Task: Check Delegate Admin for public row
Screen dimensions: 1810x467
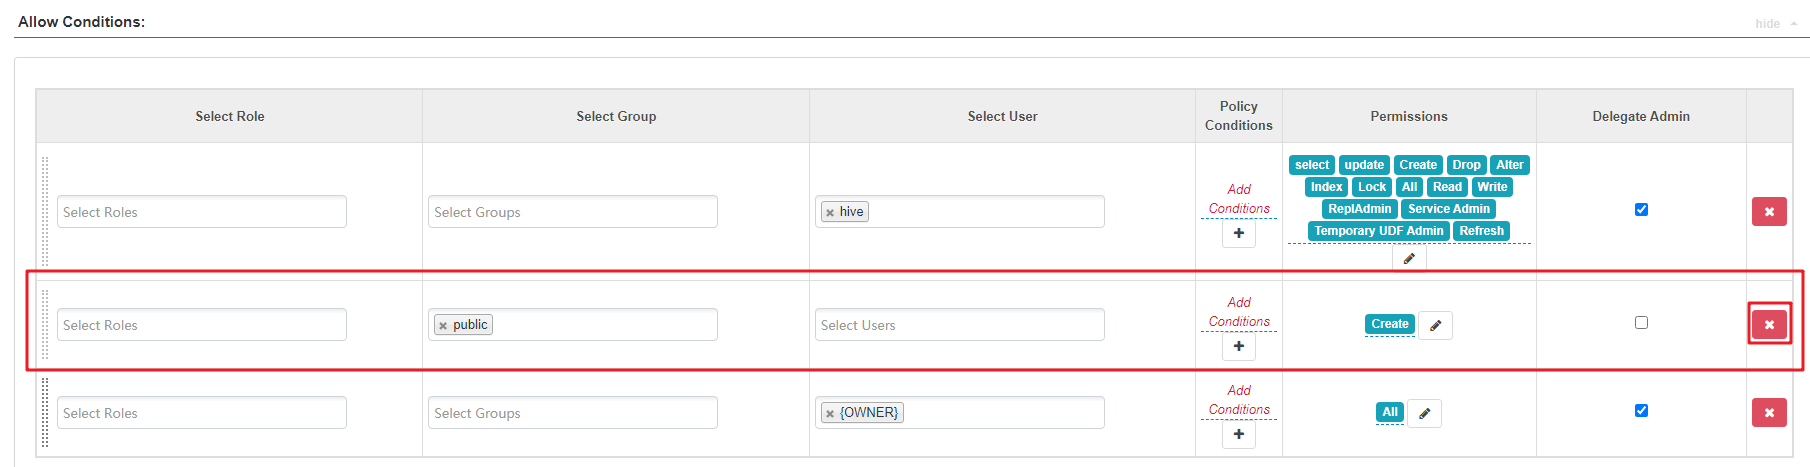Action: click(1641, 323)
